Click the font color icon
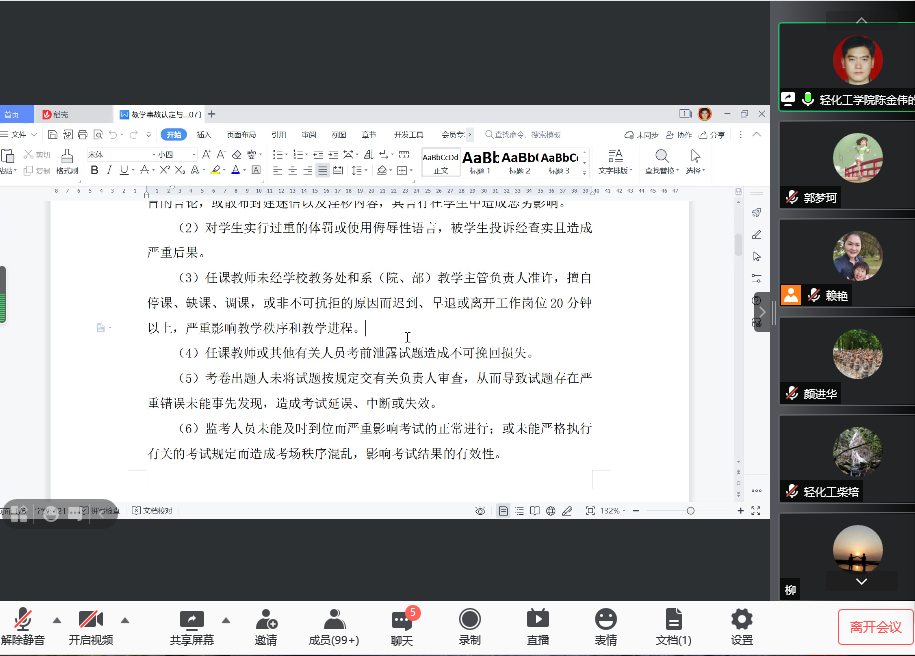The height and width of the screenshot is (656, 915). (235, 169)
